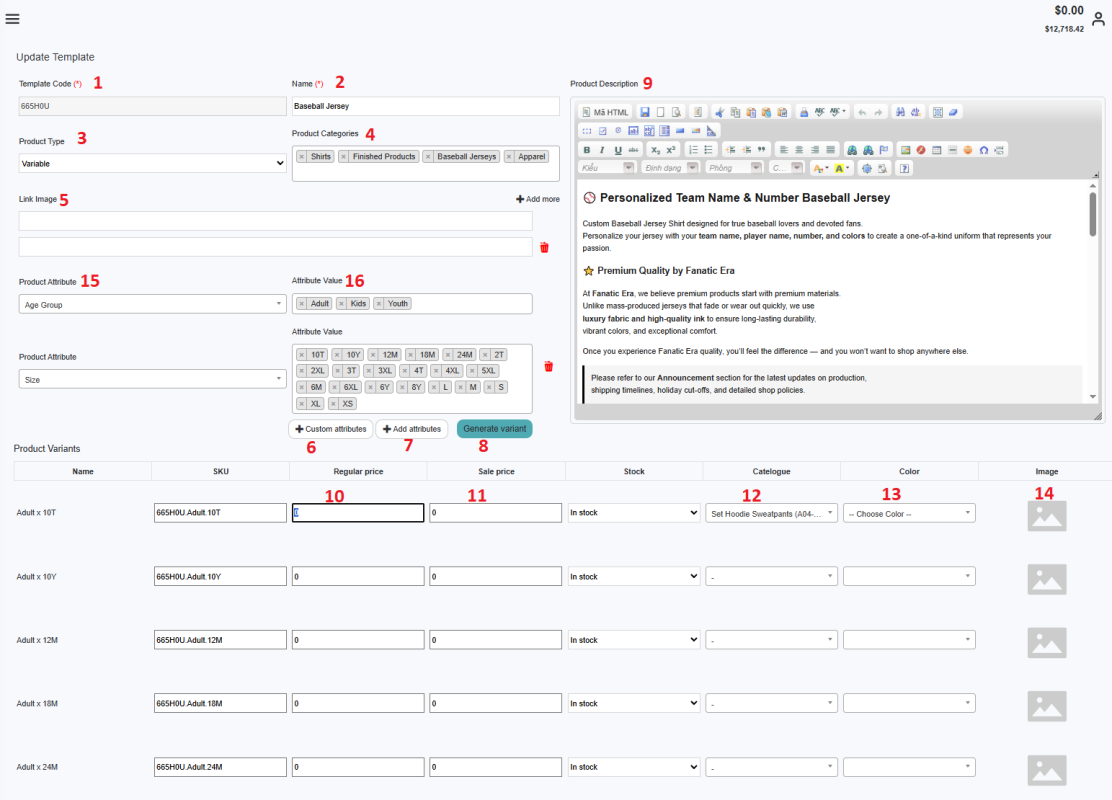Toggle bold formatting in description editor
This screenshot has width=1112, height=800.
[x=587, y=150]
